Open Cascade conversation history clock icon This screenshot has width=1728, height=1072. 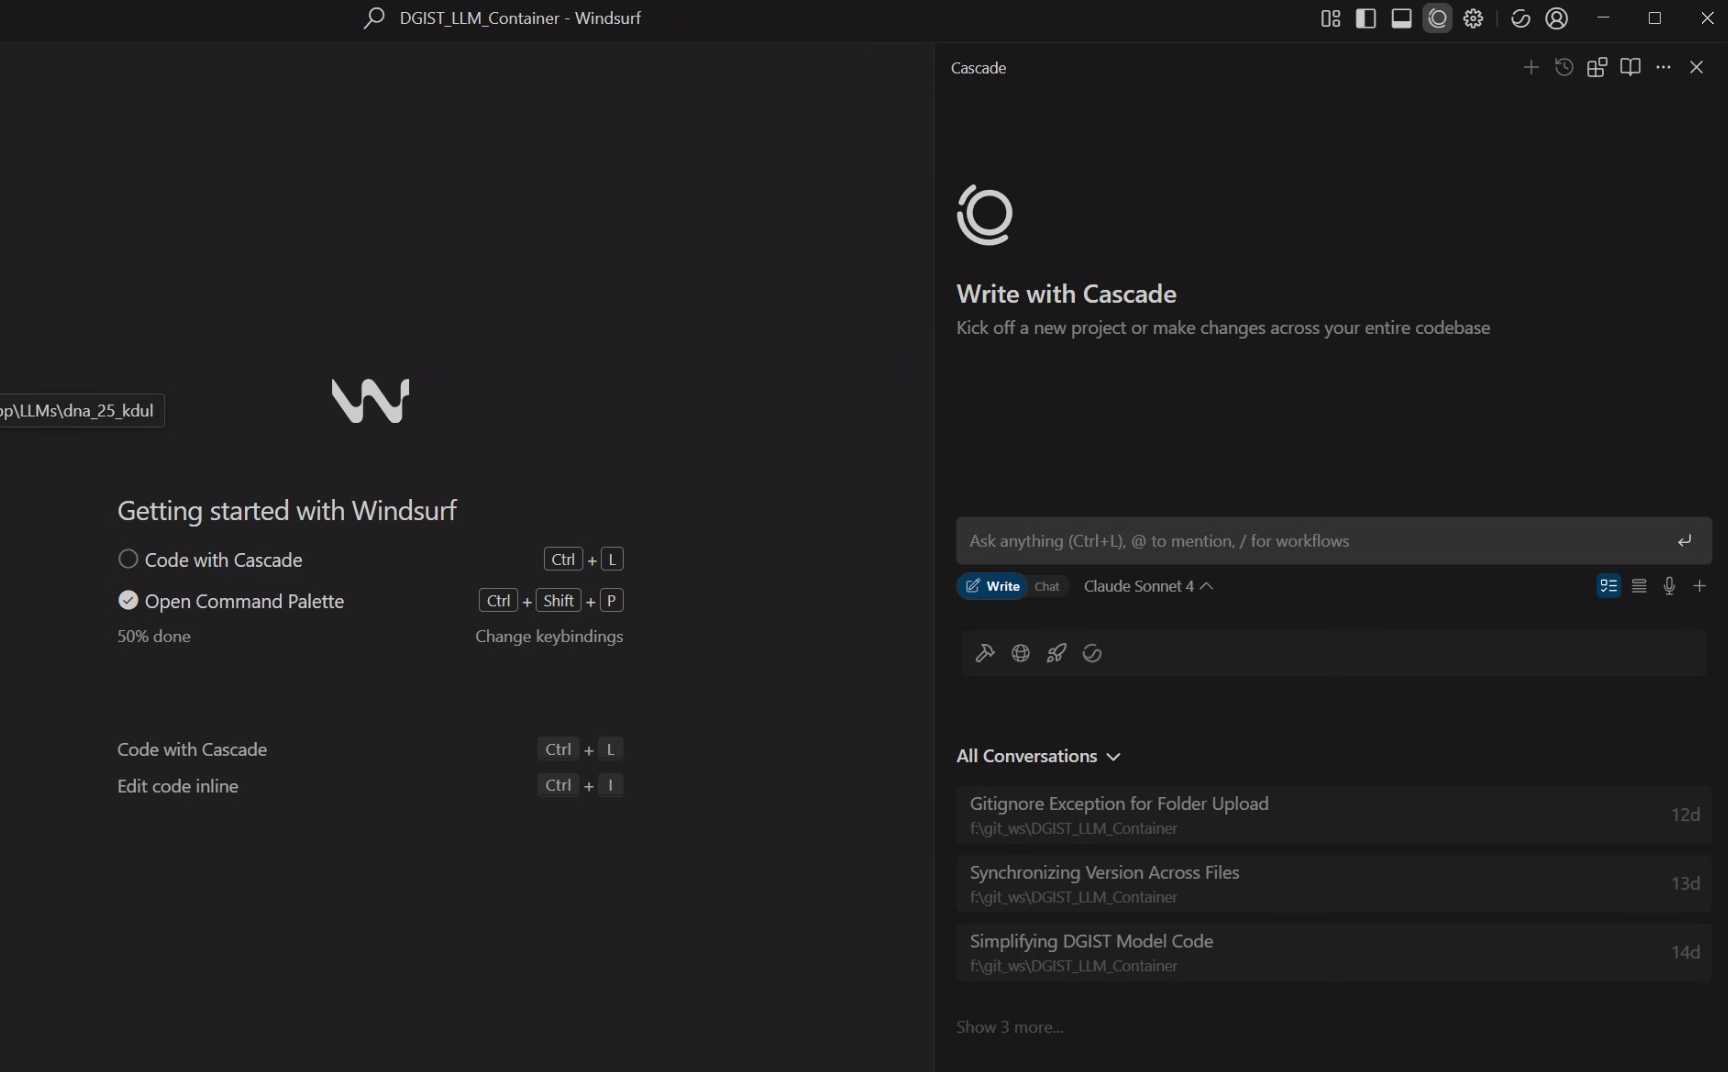pyautogui.click(x=1564, y=67)
